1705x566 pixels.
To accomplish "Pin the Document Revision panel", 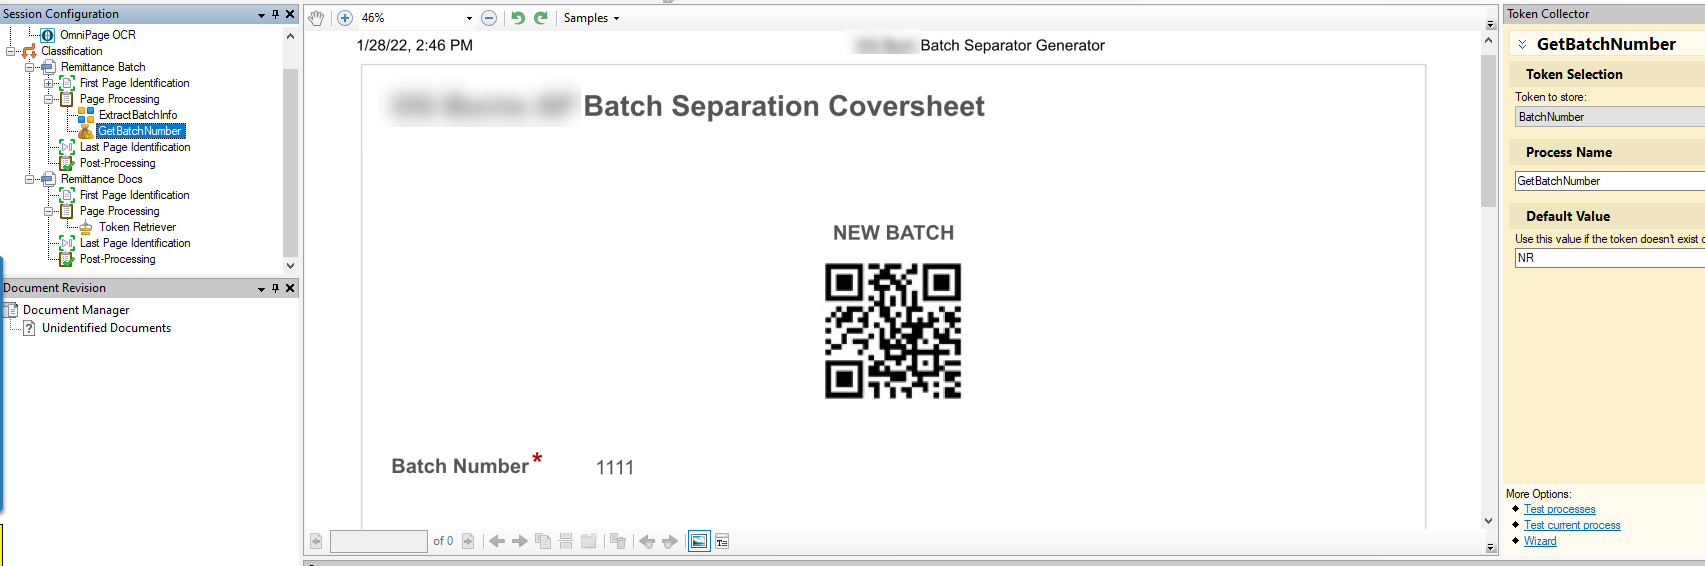I will coord(276,288).
